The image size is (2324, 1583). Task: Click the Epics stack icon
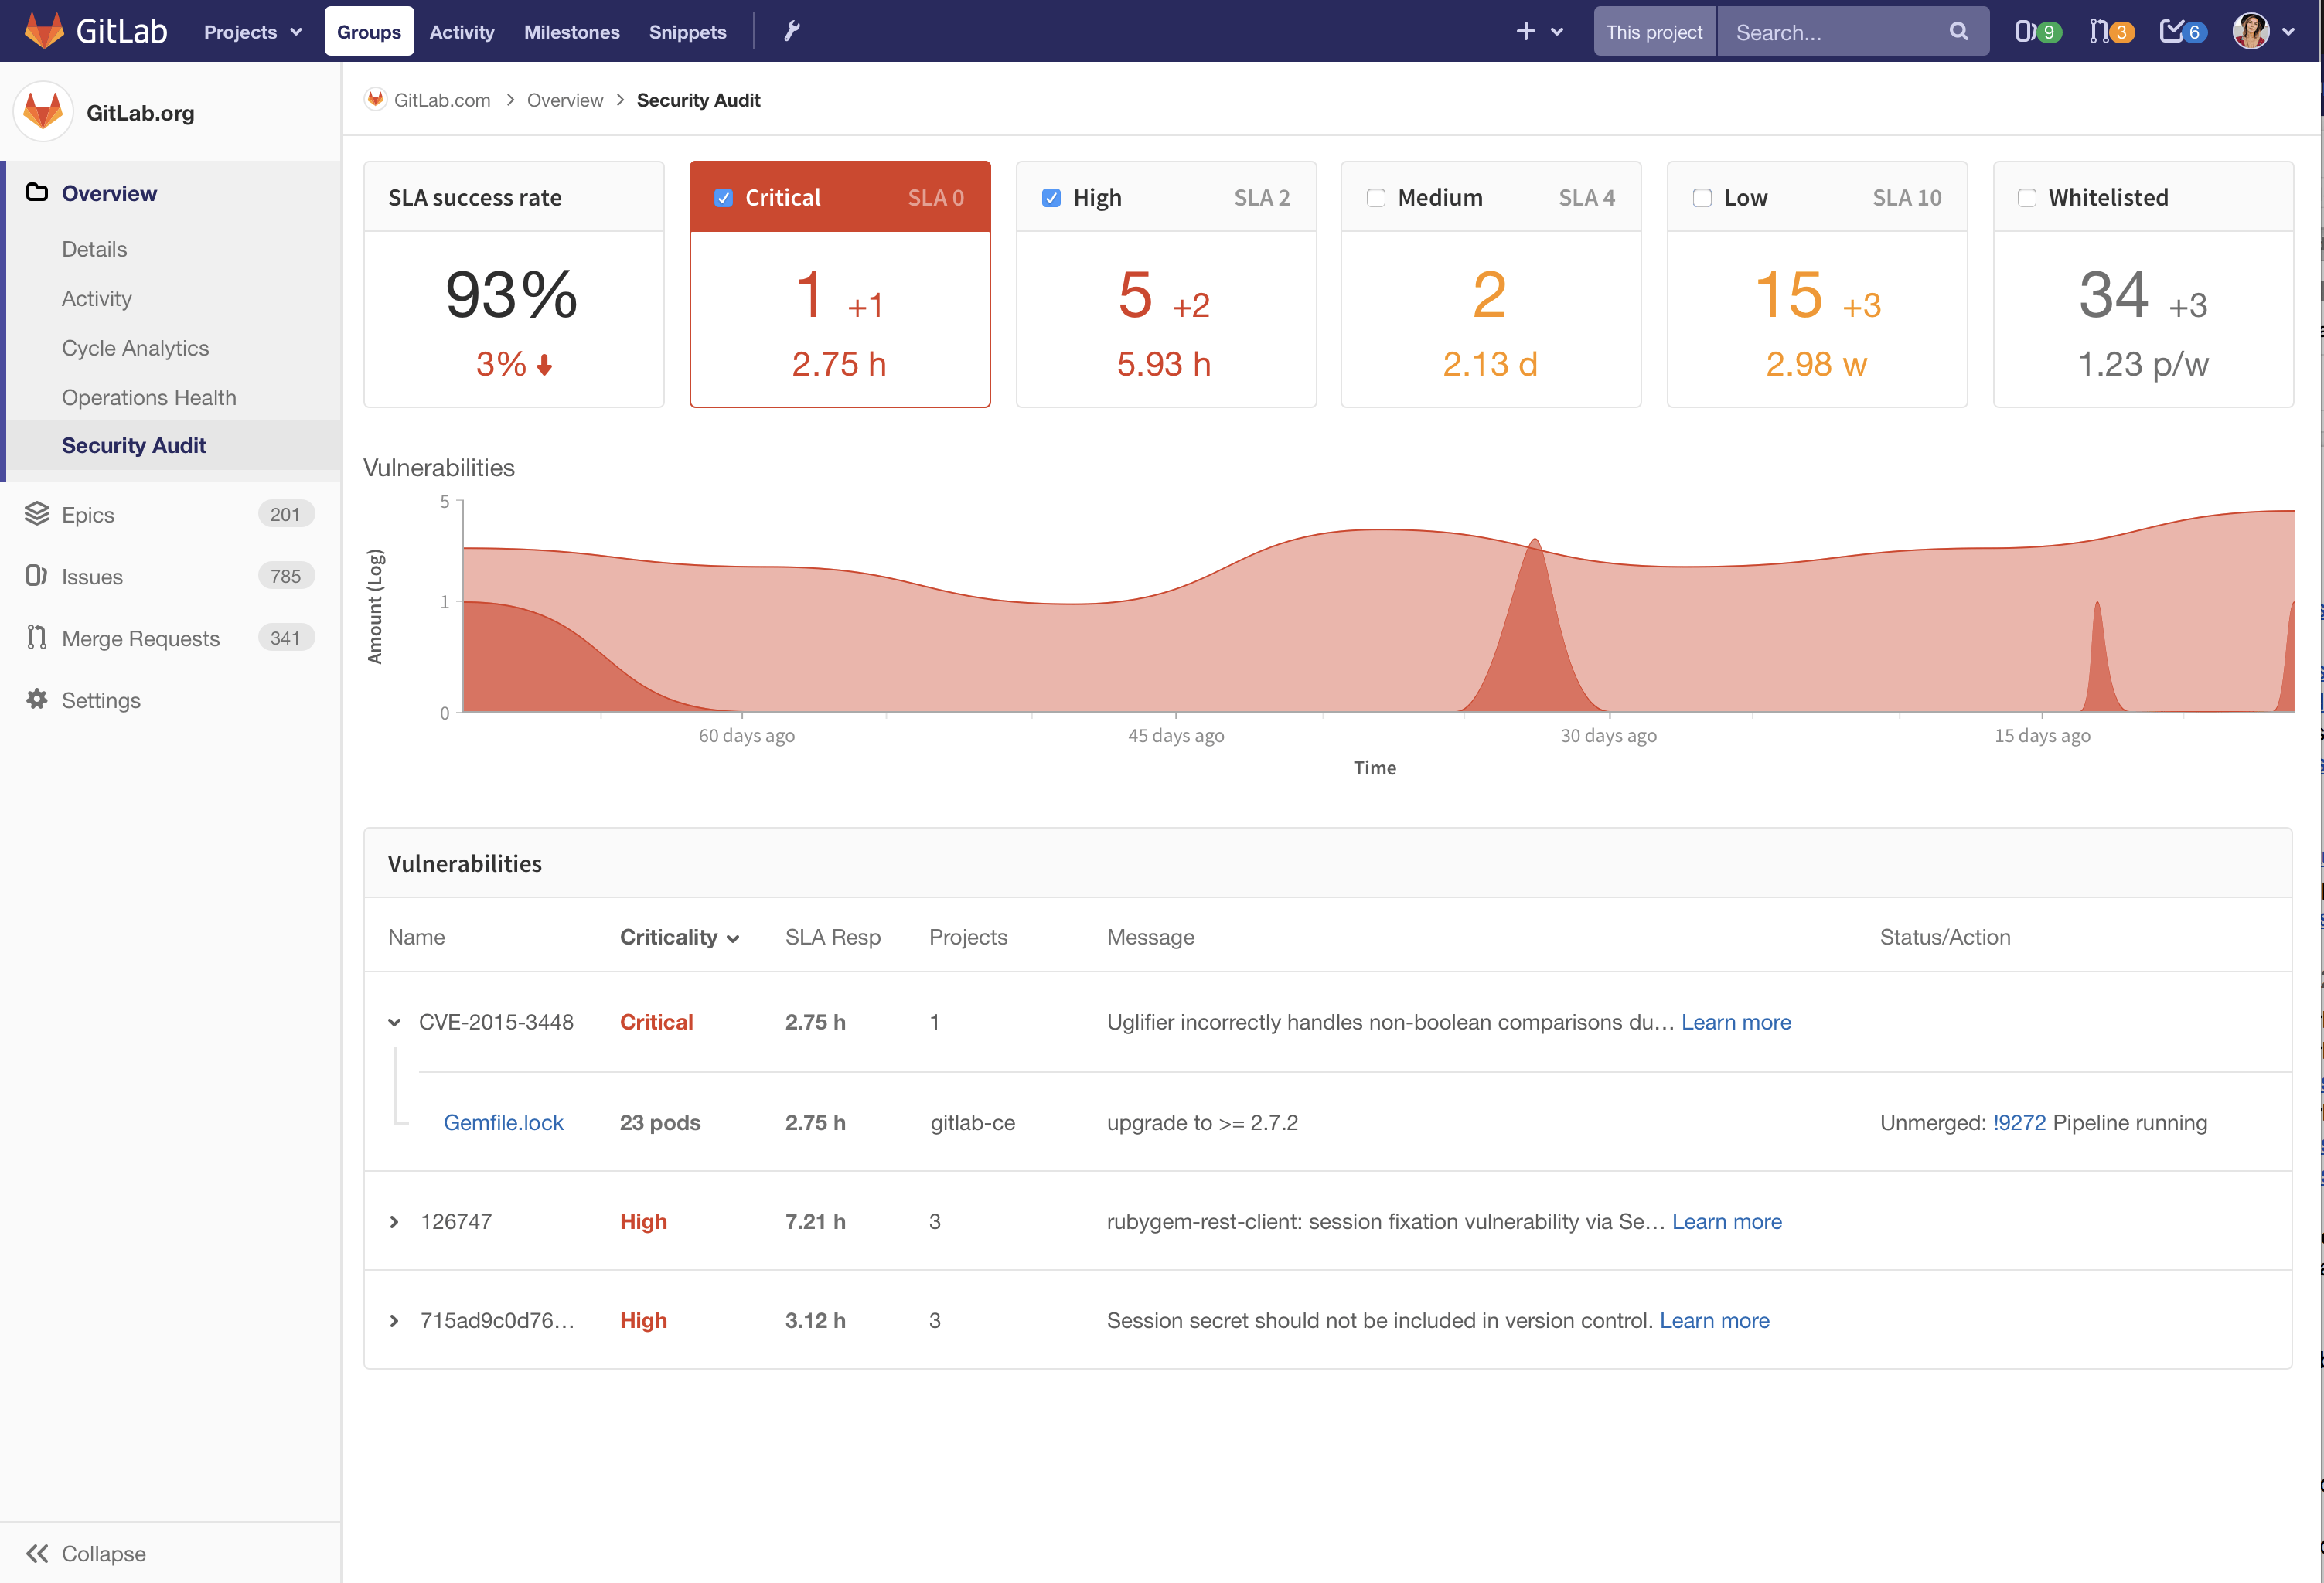tap(37, 513)
